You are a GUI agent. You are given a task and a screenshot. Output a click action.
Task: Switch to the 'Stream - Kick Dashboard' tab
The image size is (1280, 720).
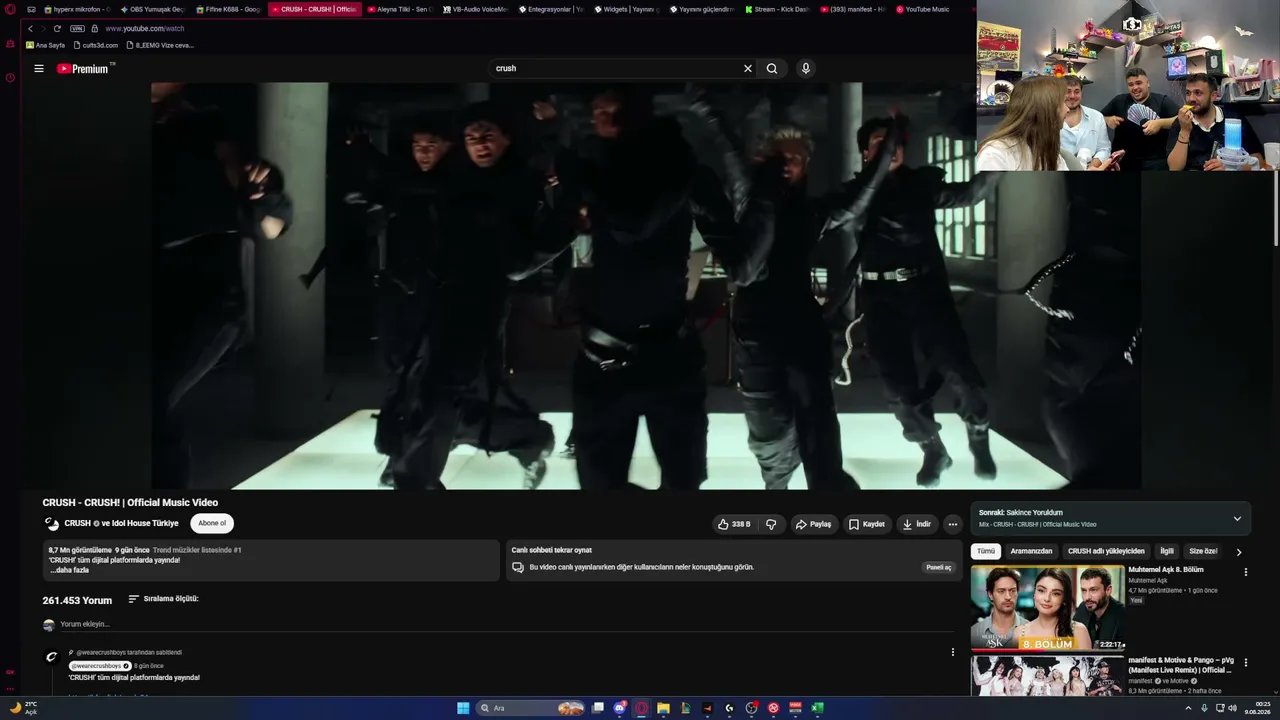776,10
